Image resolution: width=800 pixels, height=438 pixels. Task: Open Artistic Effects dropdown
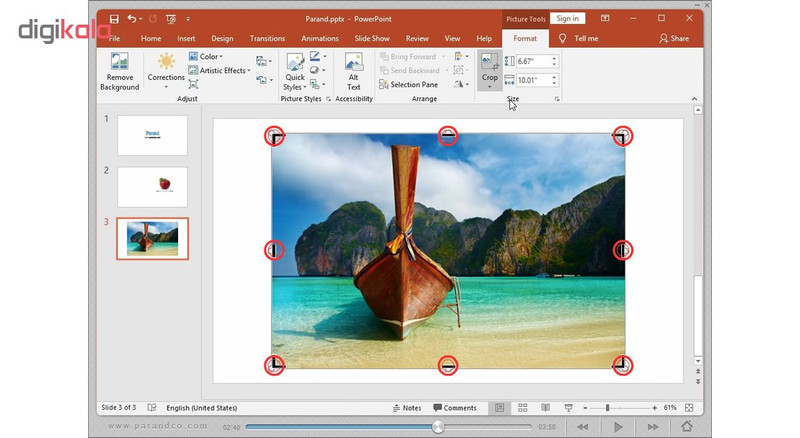click(220, 70)
